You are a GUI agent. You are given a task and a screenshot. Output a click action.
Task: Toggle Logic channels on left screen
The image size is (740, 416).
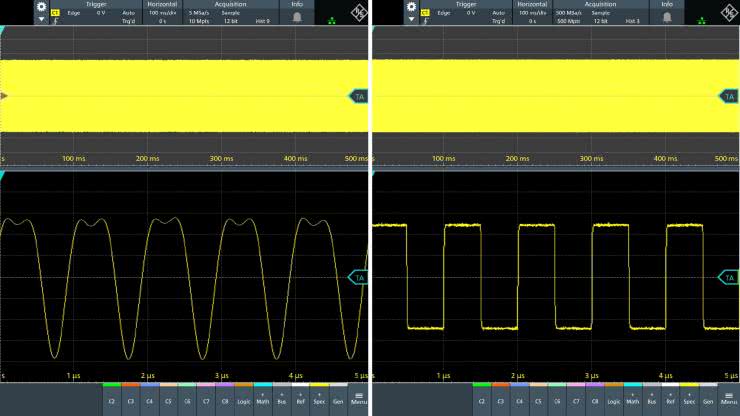point(244,399)
